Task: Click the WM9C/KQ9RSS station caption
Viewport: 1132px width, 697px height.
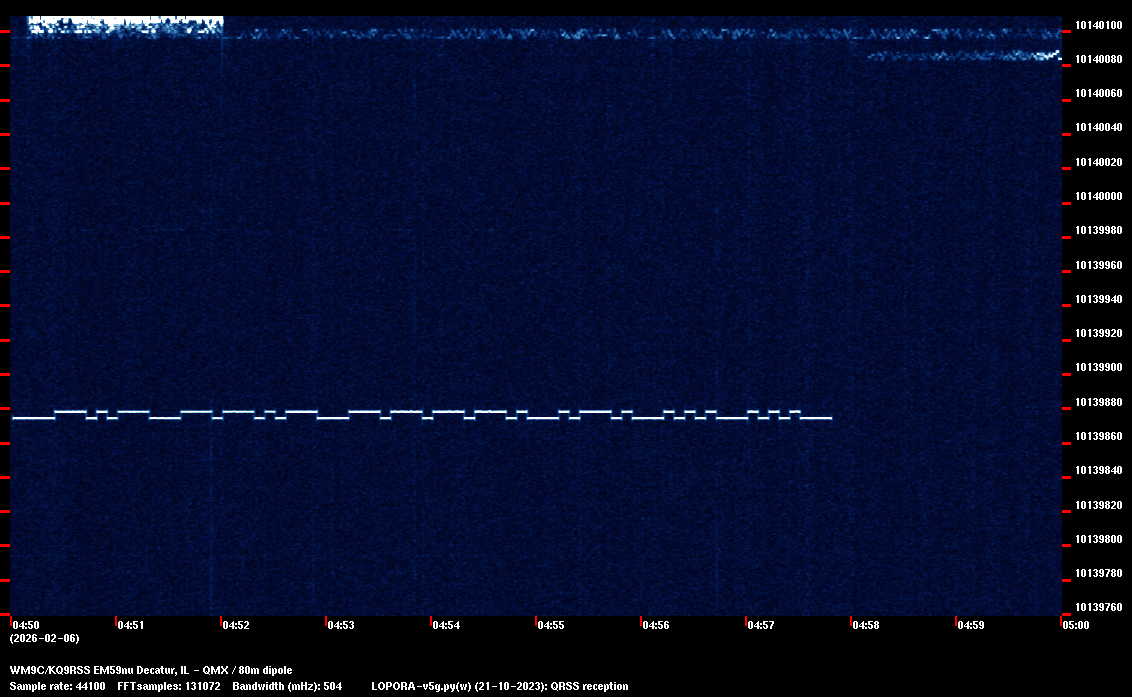Action: (151, 670)
